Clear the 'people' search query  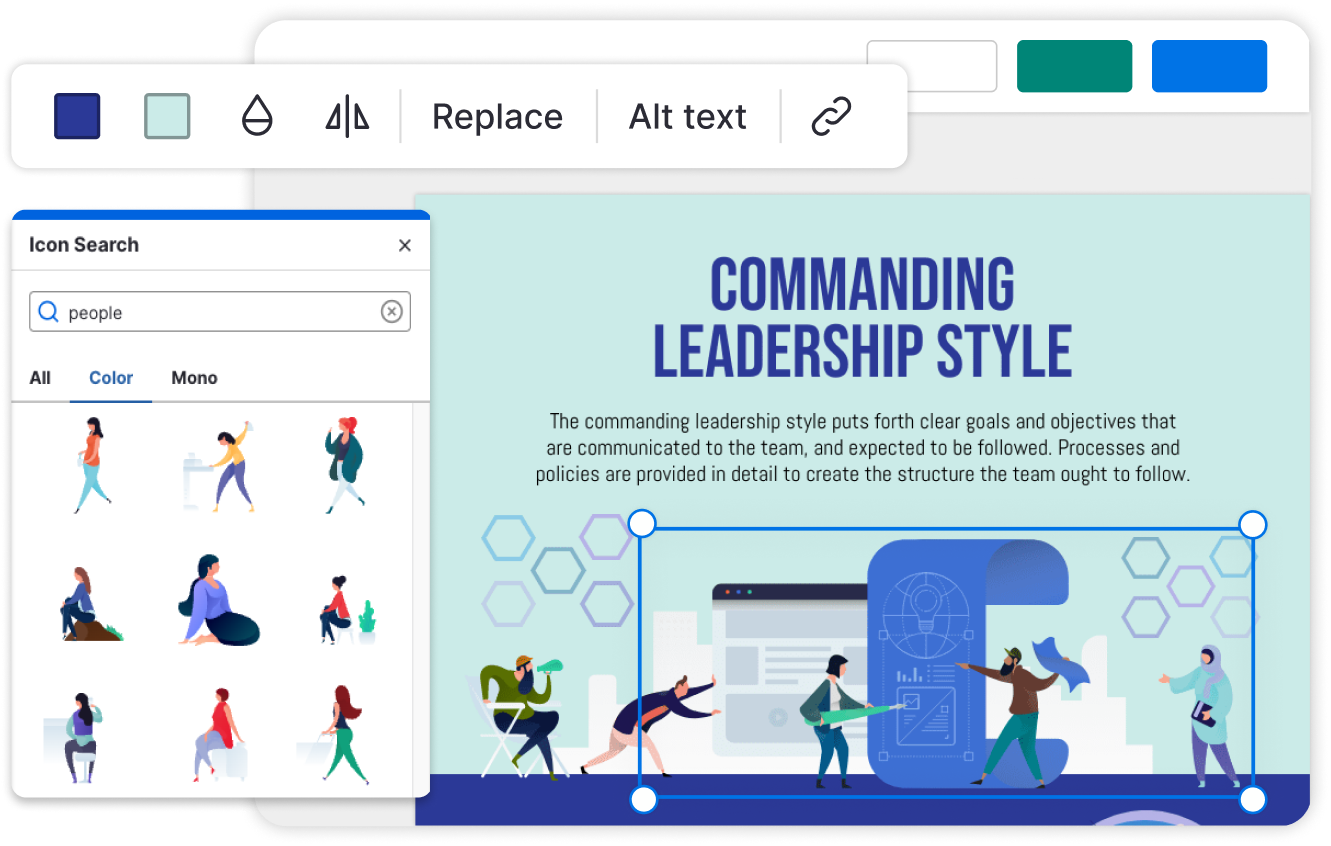pyautogui.click(x=391, y=311)
